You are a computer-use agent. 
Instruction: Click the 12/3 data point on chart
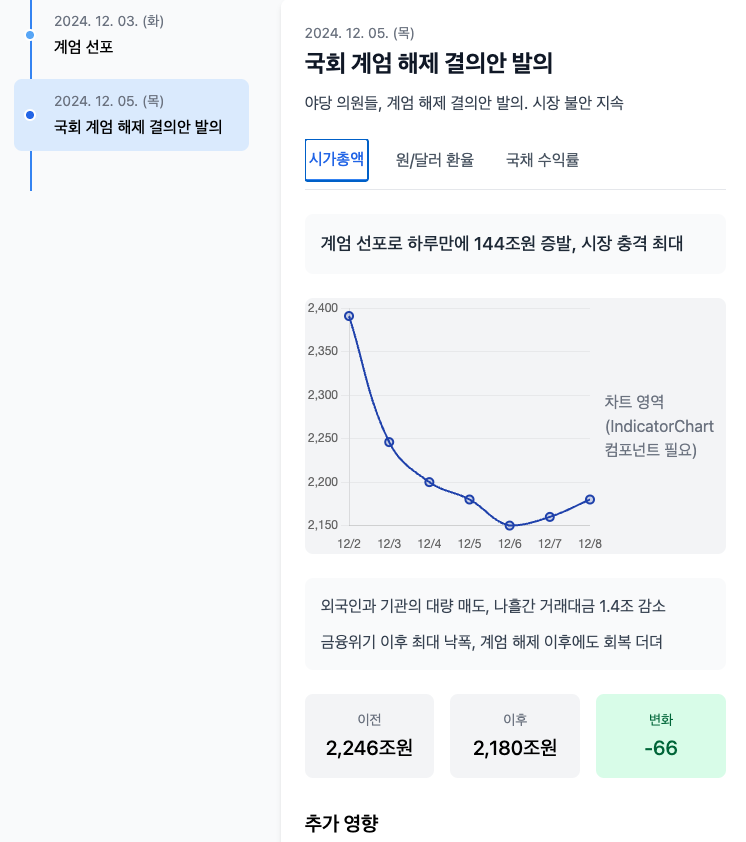(389, 442)
